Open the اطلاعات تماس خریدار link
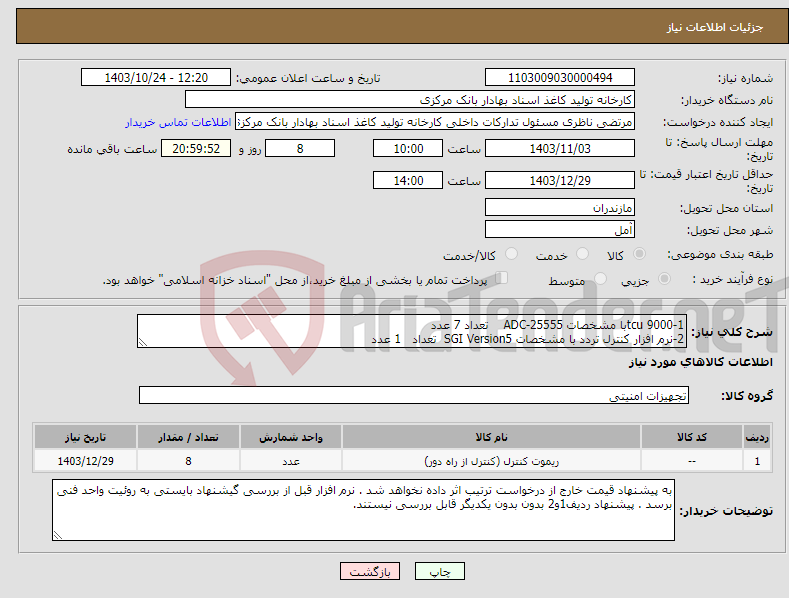 tap(178, 122)
